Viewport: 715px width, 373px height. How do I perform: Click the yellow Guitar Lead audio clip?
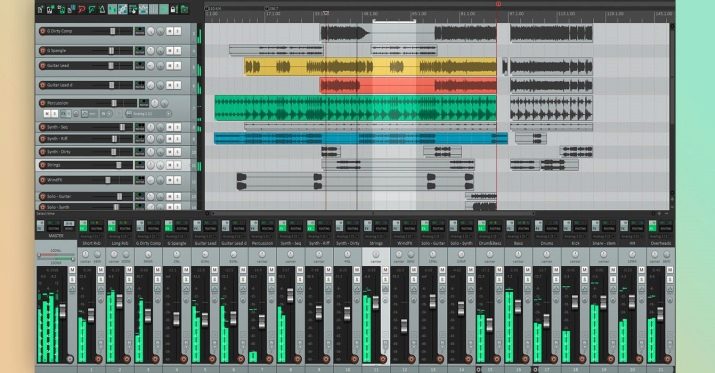pyautogui.click(x=370, y=67)
